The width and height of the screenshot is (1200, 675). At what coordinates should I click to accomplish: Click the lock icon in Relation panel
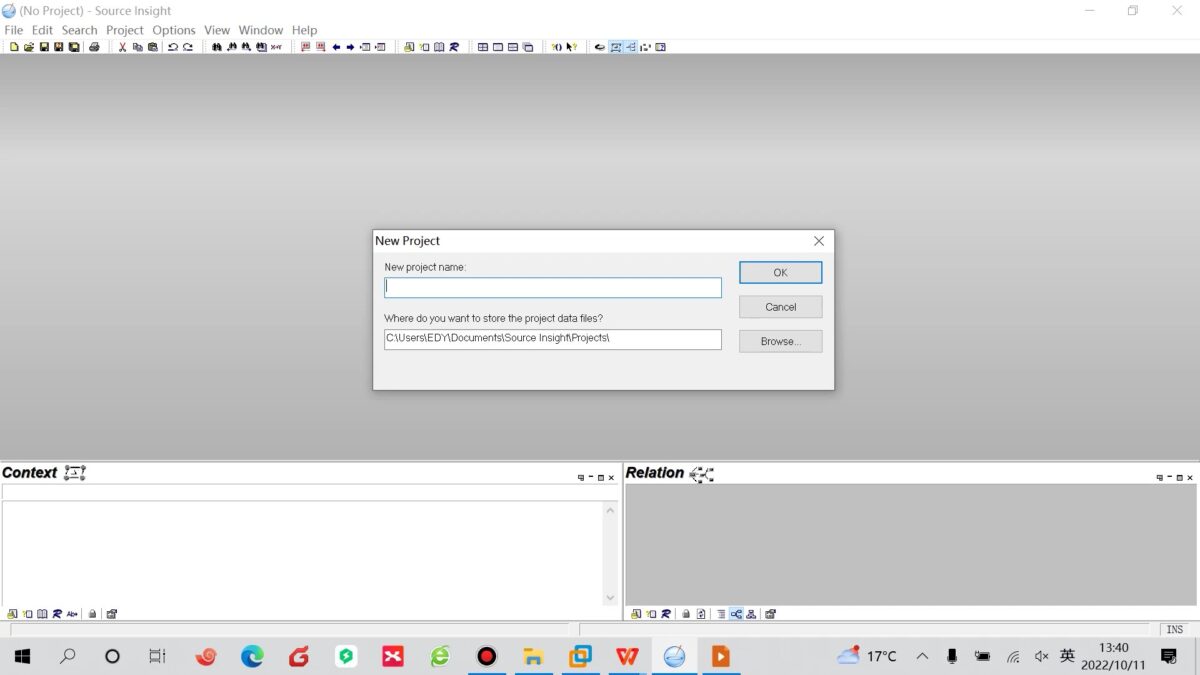pyautogui.click(x=686, y=614)
